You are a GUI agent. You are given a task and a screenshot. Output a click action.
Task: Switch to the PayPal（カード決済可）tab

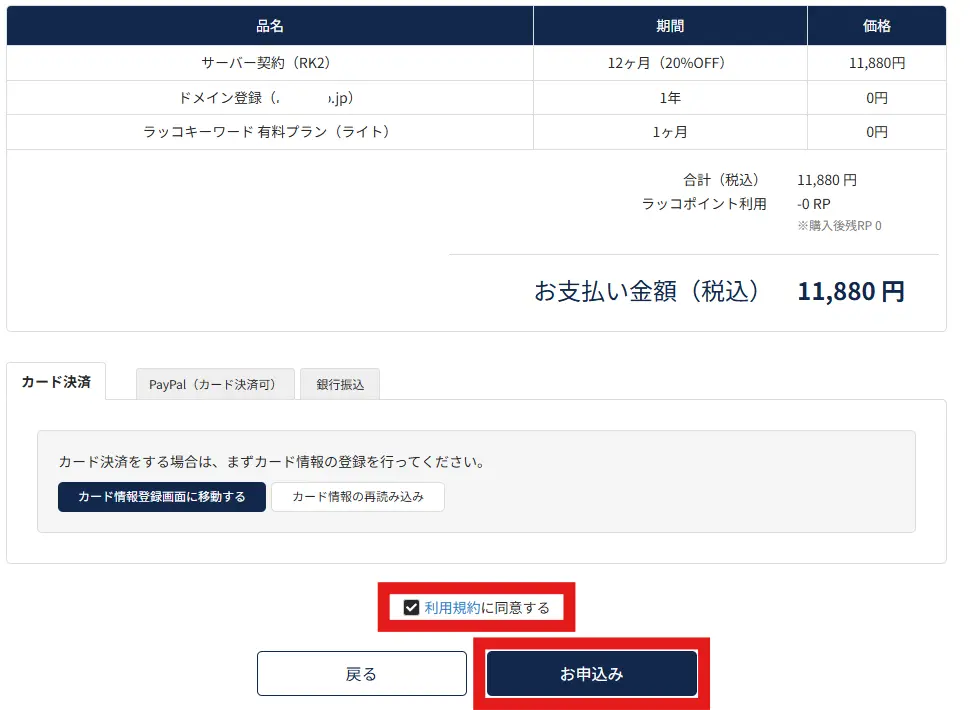[215, 384]
